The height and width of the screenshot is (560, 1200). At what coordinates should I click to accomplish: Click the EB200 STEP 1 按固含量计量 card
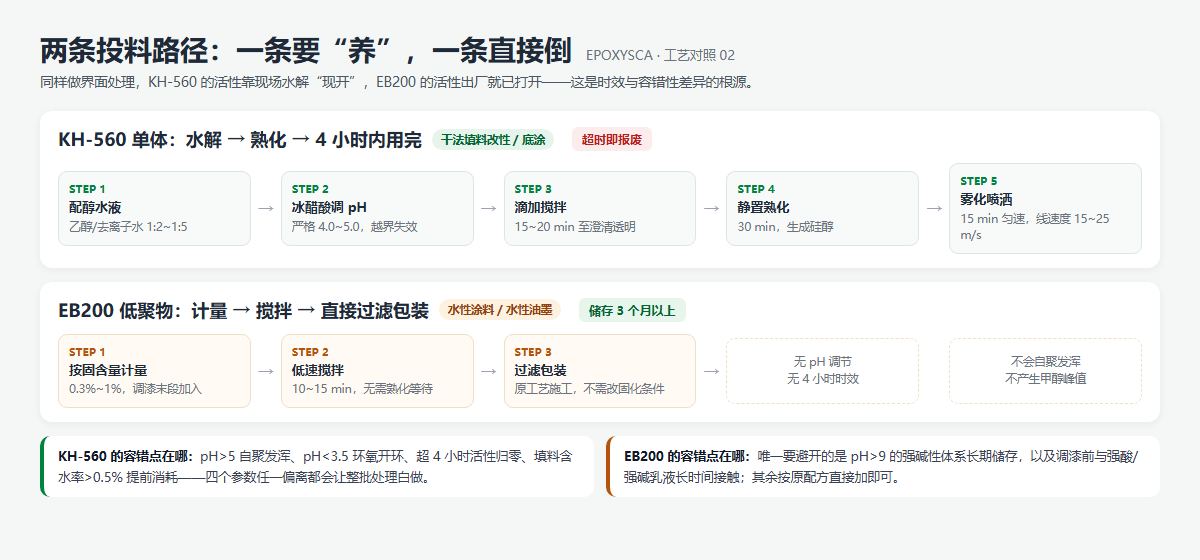click(154, 371)
